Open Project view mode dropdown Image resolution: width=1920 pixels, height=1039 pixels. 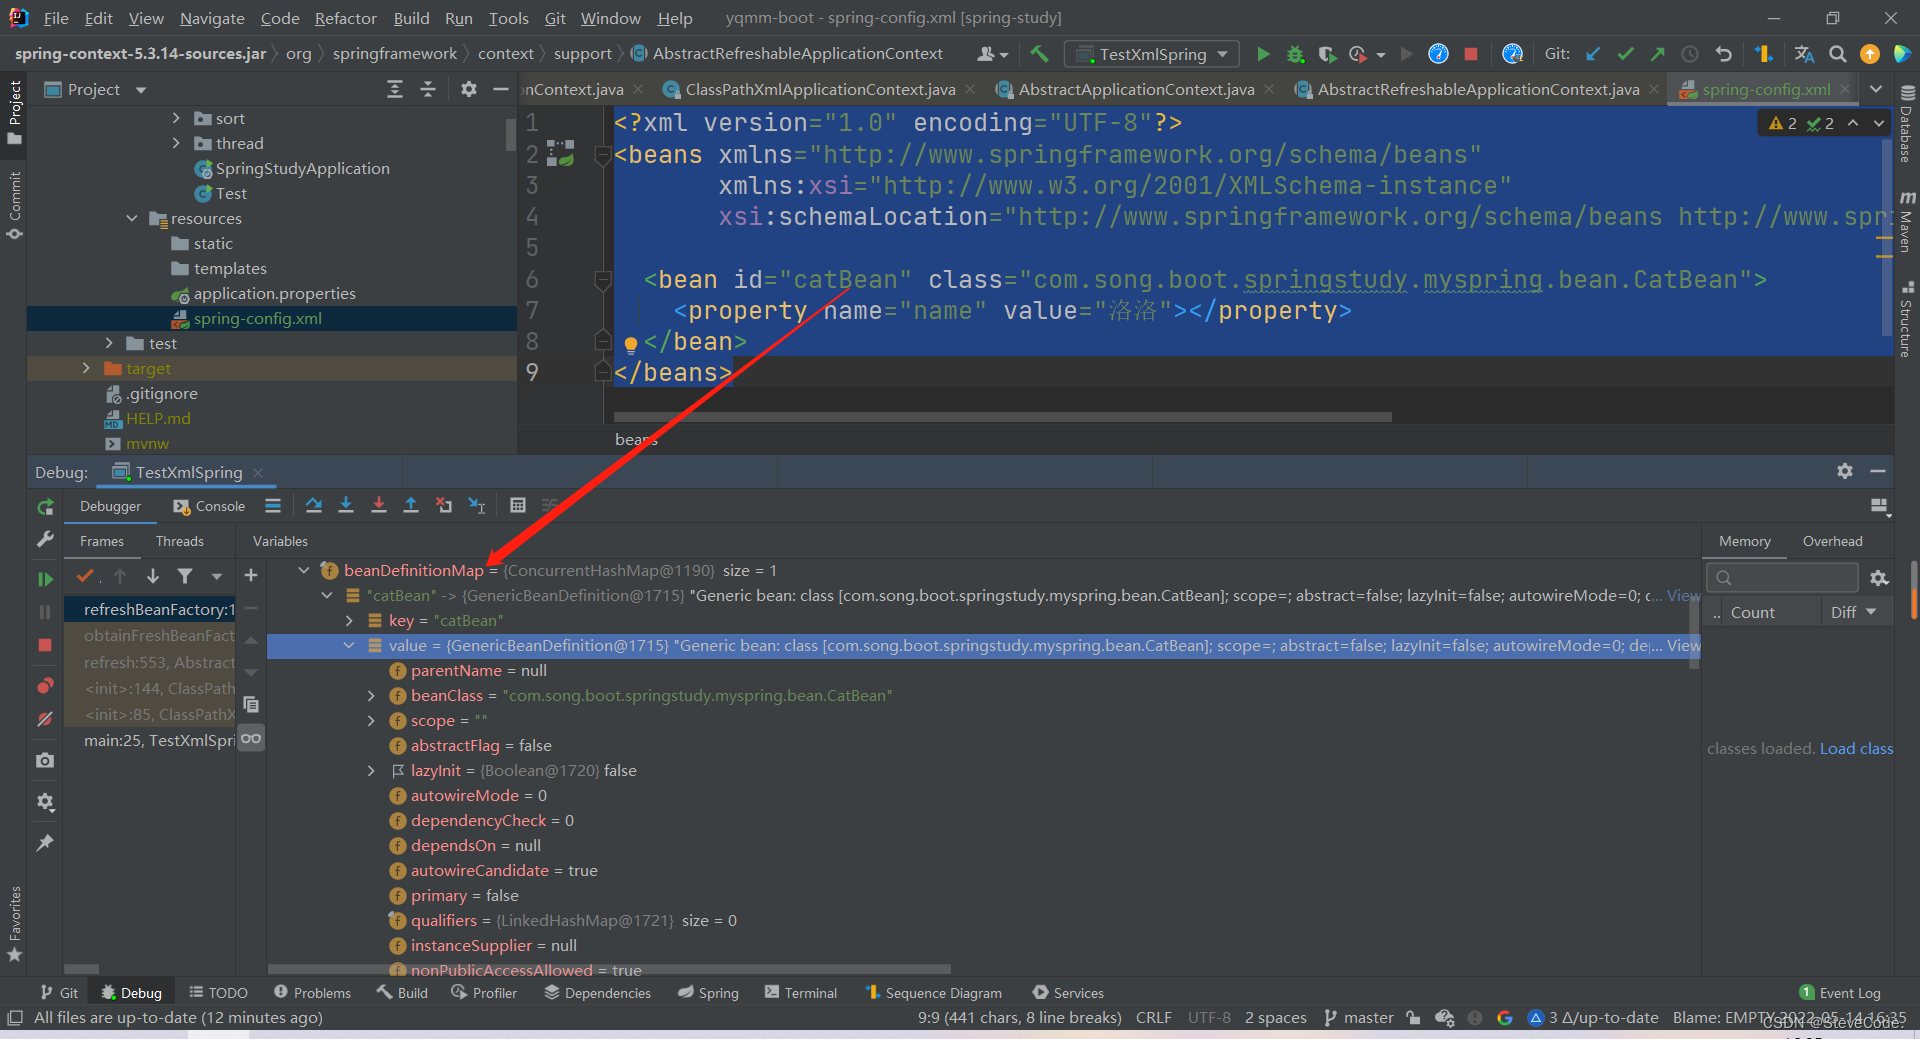click(141, 90)
